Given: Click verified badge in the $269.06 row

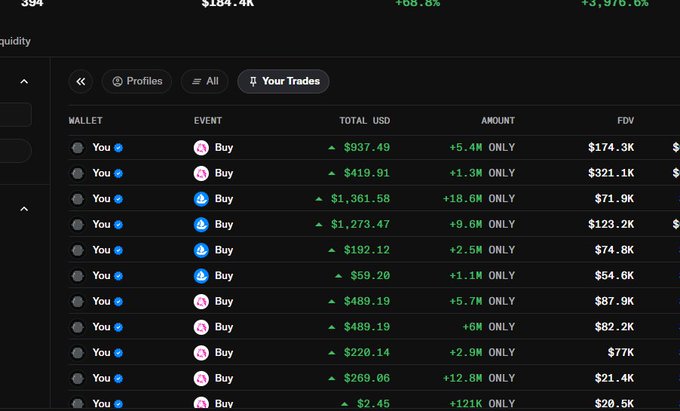Looking at the screenshot, I should (118, 378).
